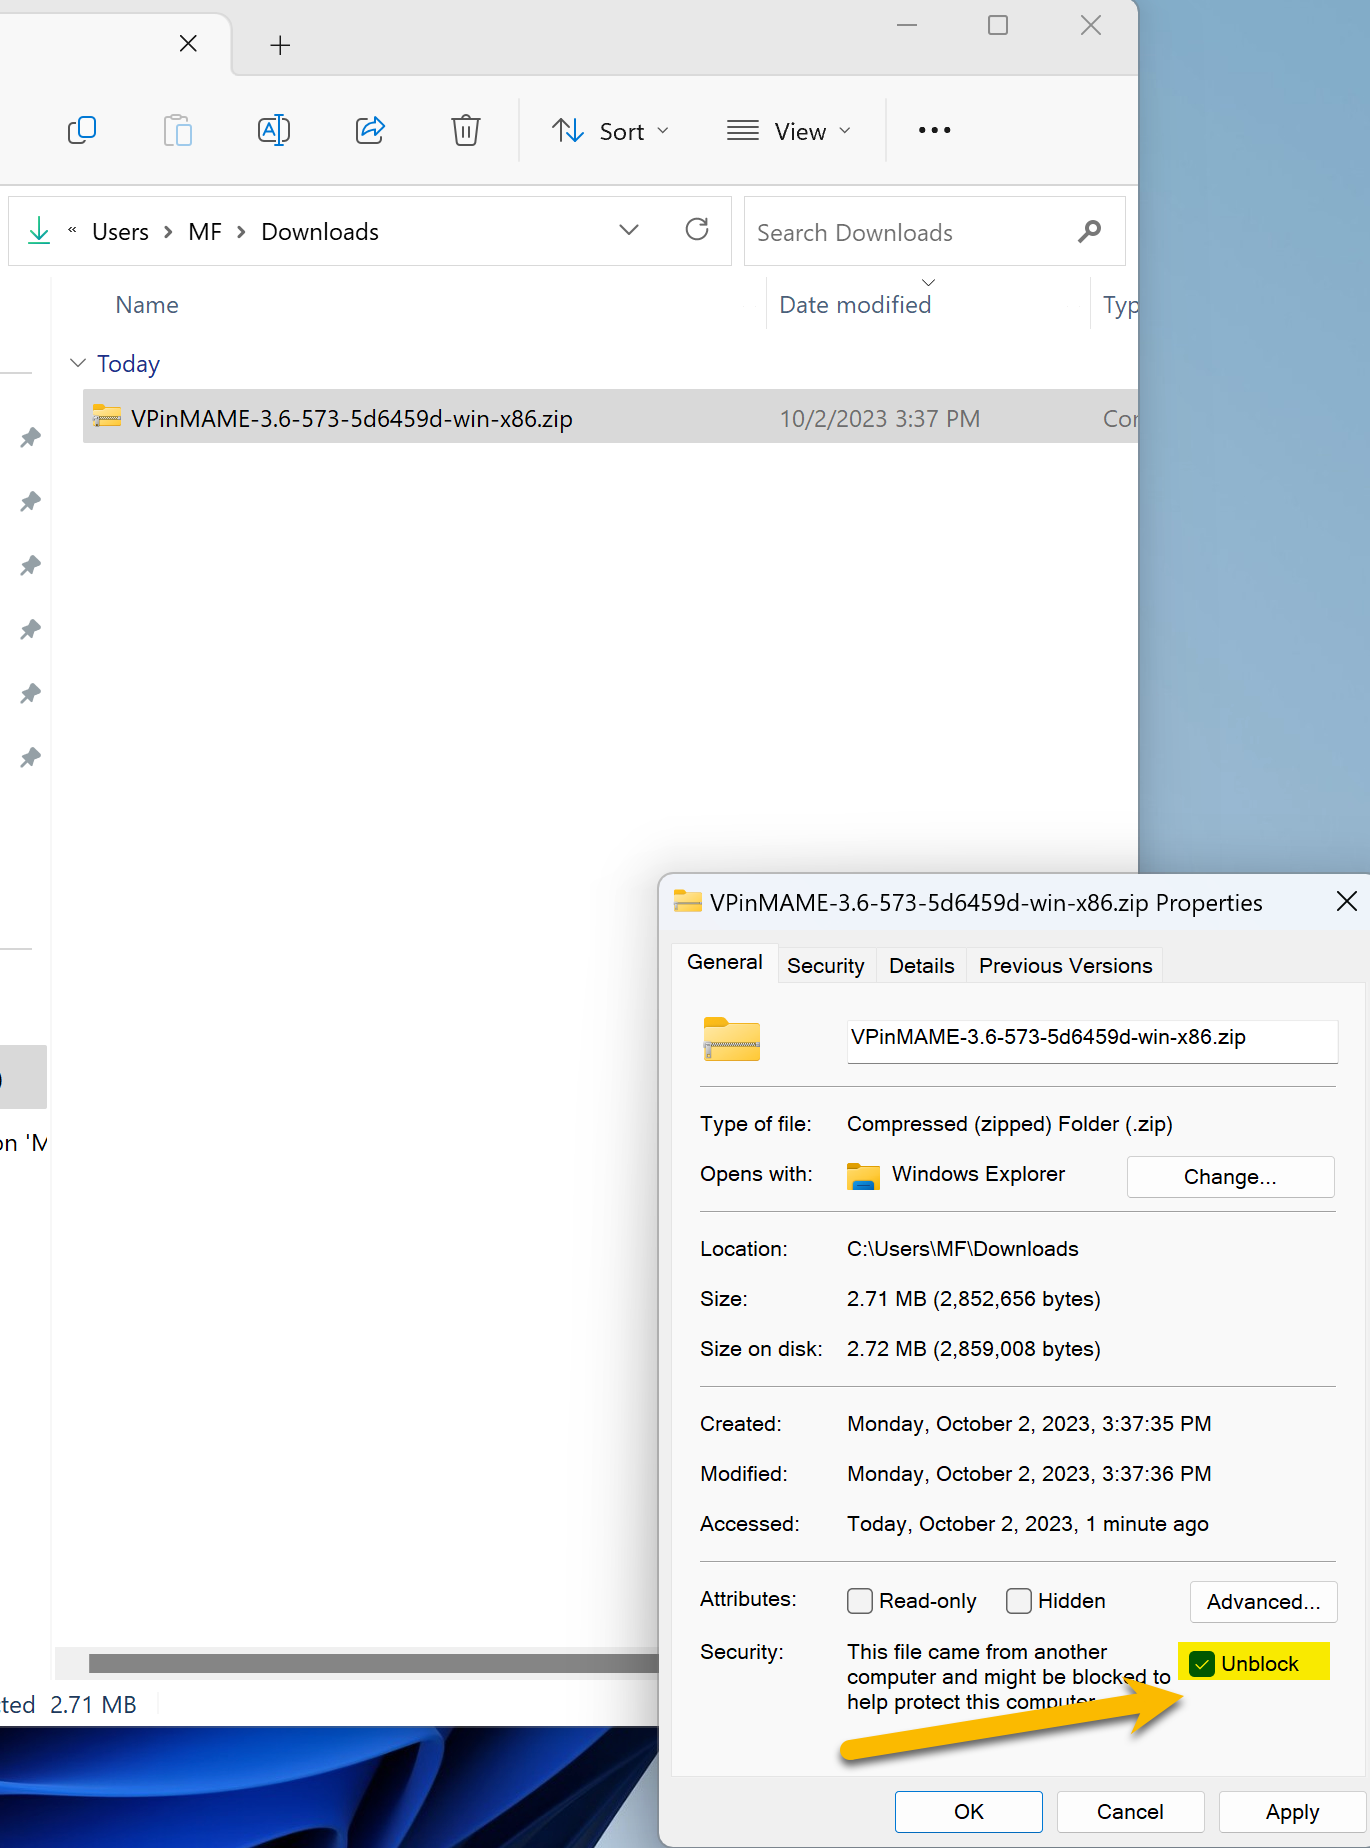
Task: Add a new Explorer tab
Action: [x=280, y=45]
